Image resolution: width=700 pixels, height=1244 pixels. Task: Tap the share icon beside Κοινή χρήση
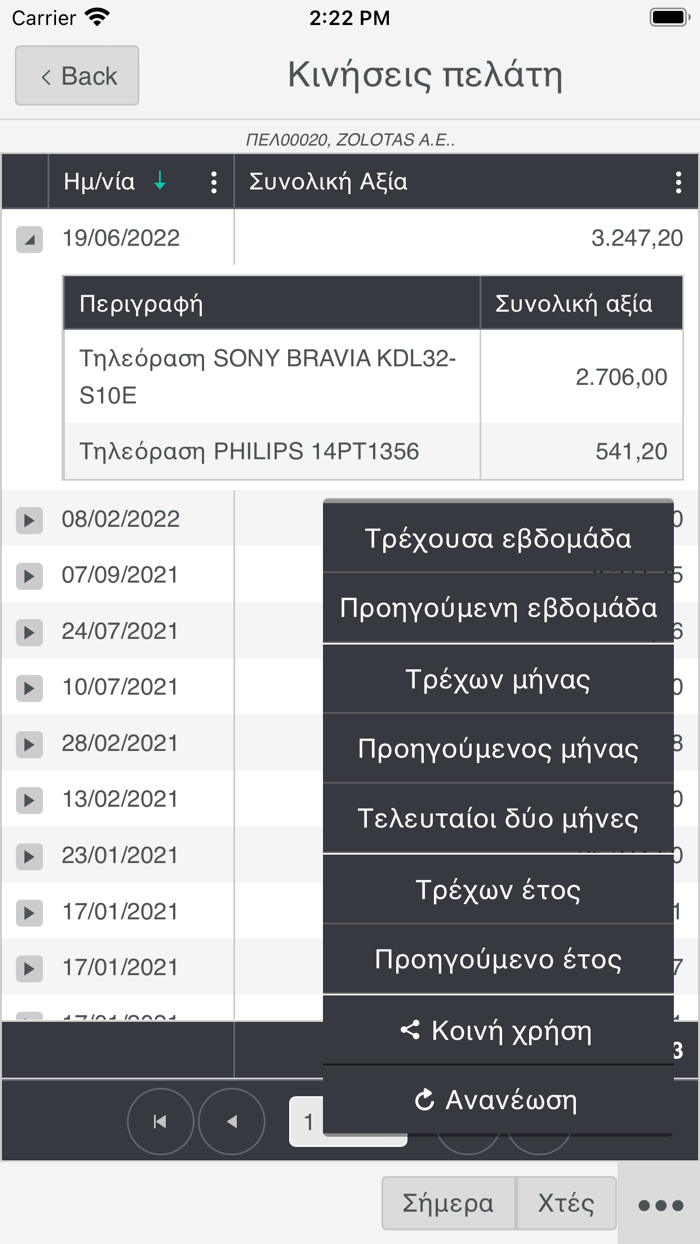(409, 1029)
